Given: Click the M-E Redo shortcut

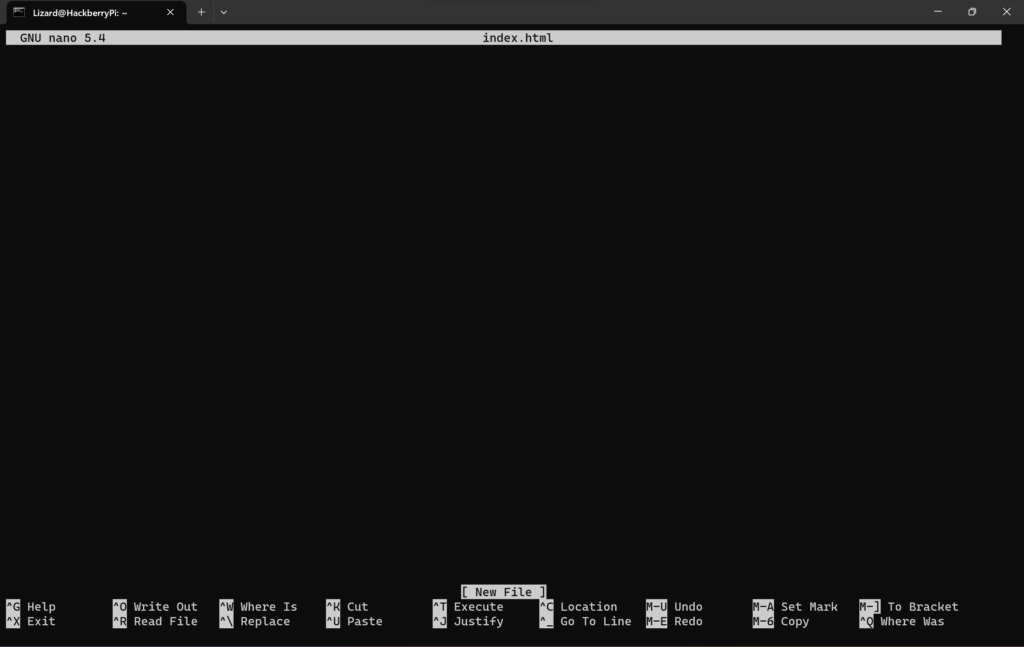Looking at the screenshot, I should coord(674,622).
